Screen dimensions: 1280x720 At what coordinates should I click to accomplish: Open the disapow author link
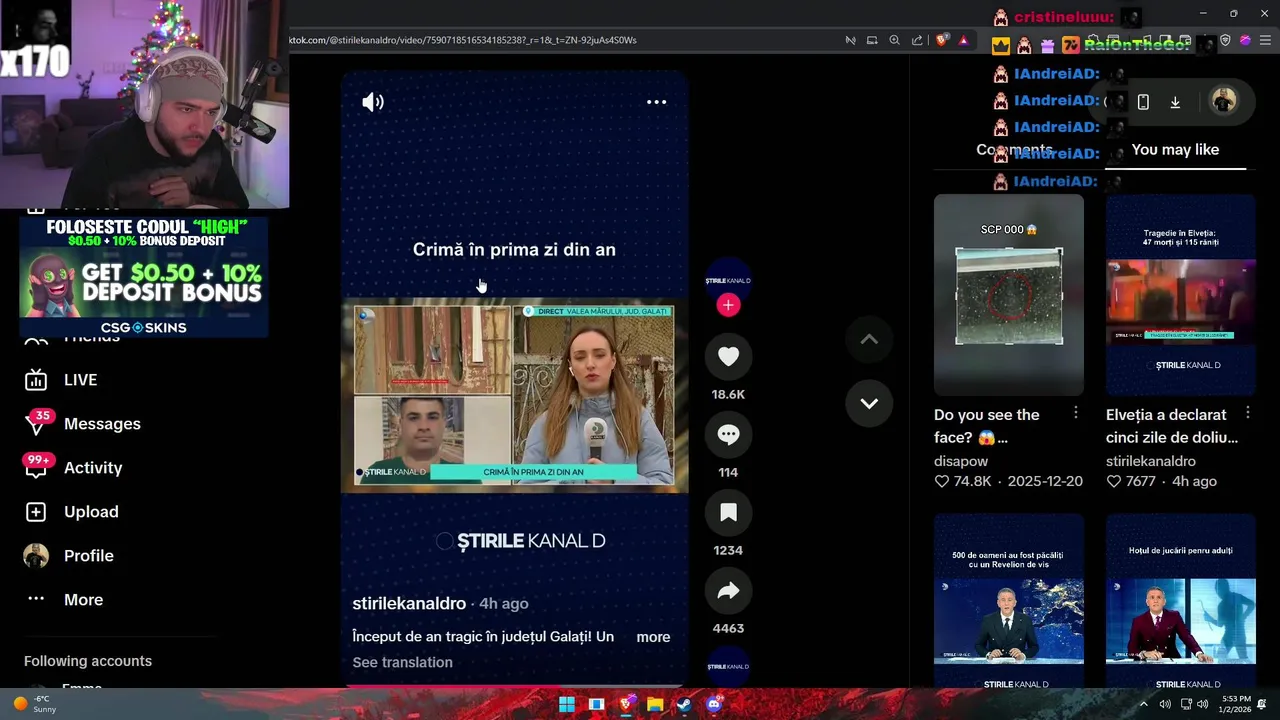pyautogui.click(x=961, y=461)
